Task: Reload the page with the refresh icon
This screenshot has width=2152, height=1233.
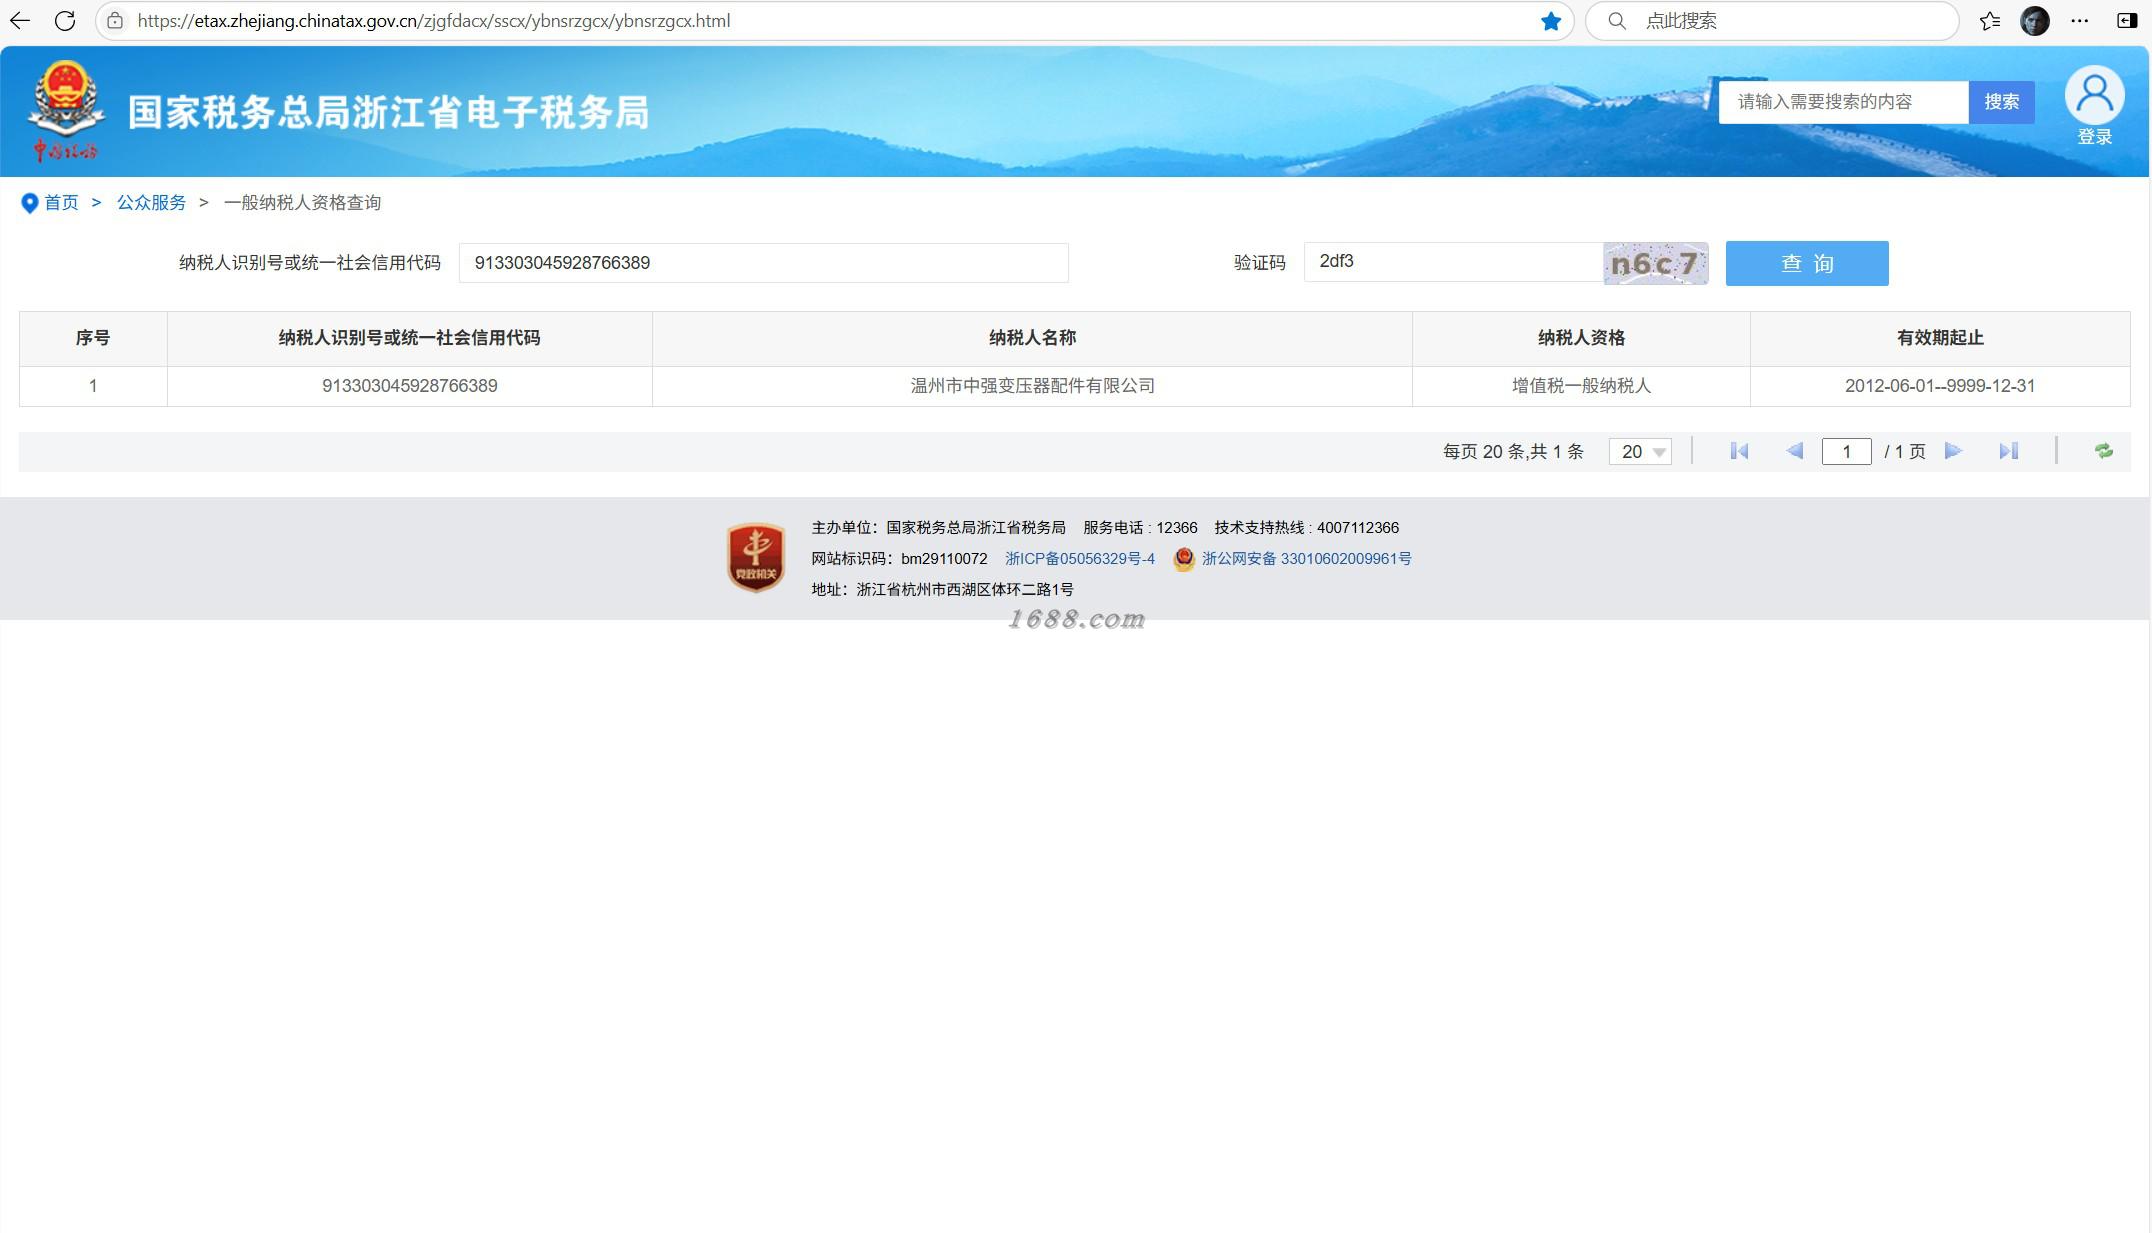Action: [65, 20]
